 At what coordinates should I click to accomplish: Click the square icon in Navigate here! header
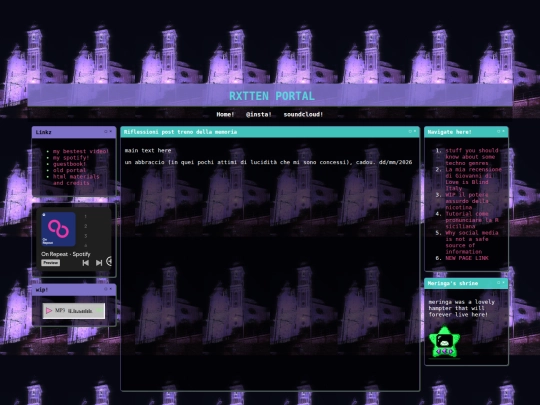[498, 131]
